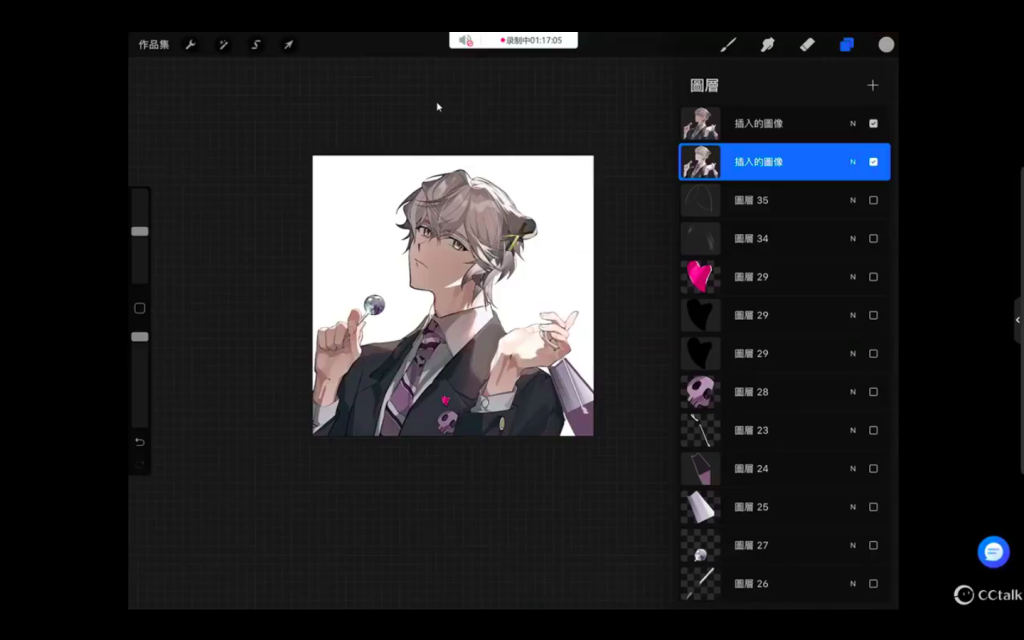Hide the selected 插入的圖像 layer

[x=873, y=162]
